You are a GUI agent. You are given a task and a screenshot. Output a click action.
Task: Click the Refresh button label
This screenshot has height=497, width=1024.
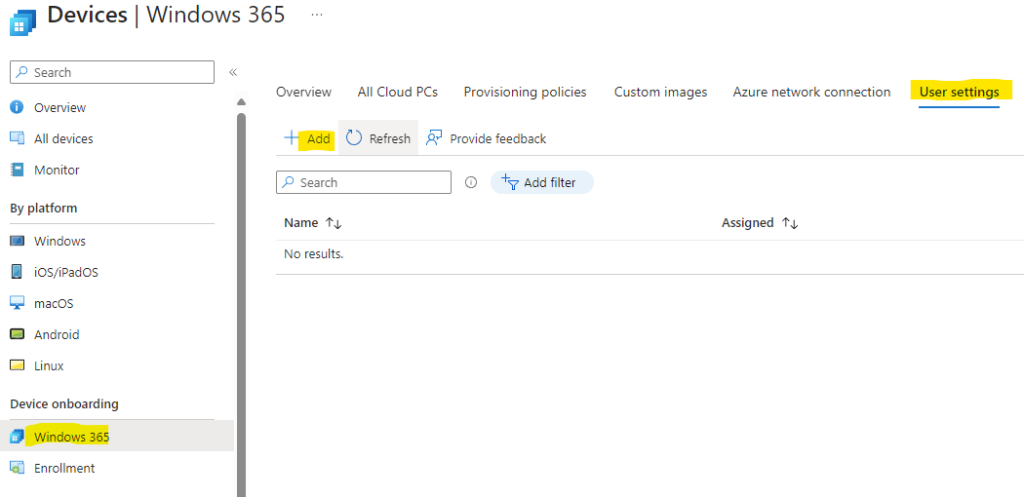tap(390, 138)
